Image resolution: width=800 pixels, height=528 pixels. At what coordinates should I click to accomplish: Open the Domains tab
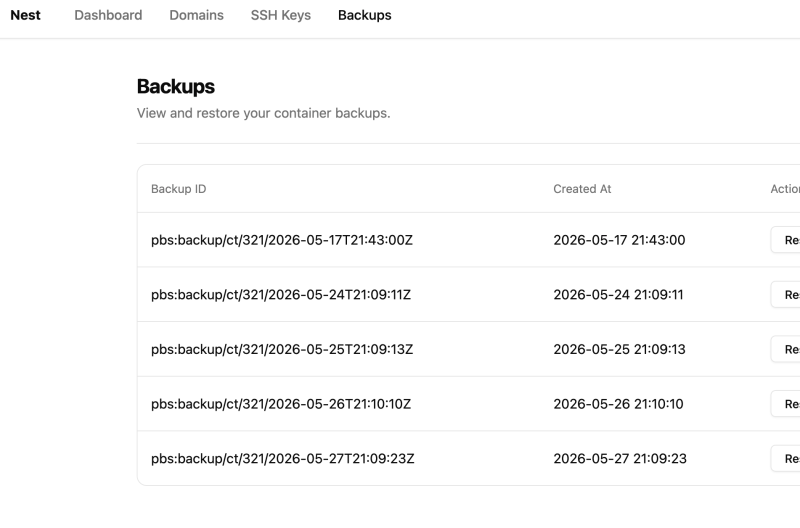[x=196, y=15]
